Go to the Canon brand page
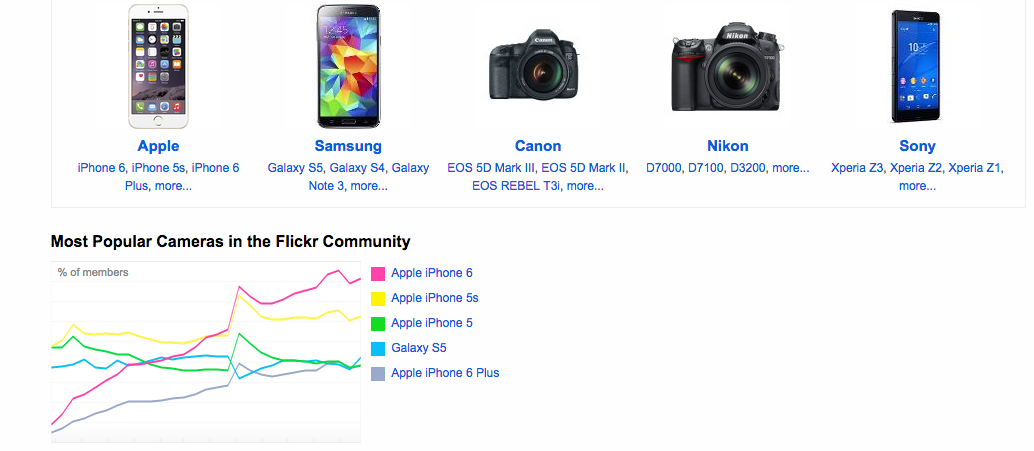The height and width of the screenshot is (451, 1034). [538, 146]
